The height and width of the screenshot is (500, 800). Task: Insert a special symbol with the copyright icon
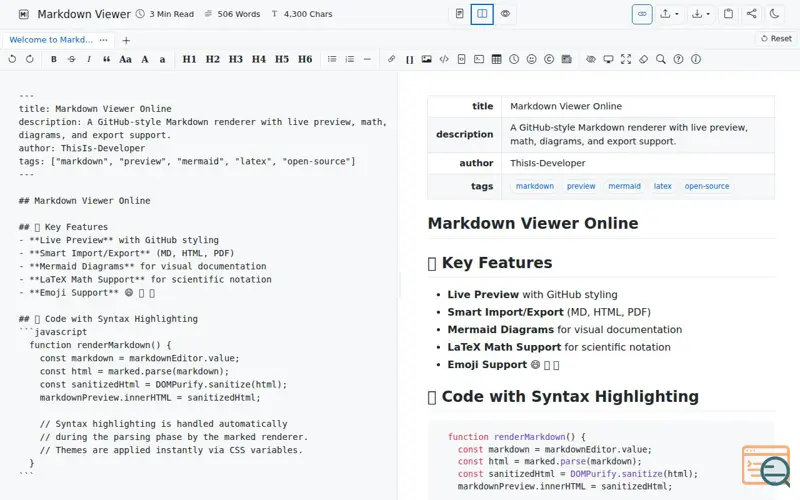coord(549,59)
